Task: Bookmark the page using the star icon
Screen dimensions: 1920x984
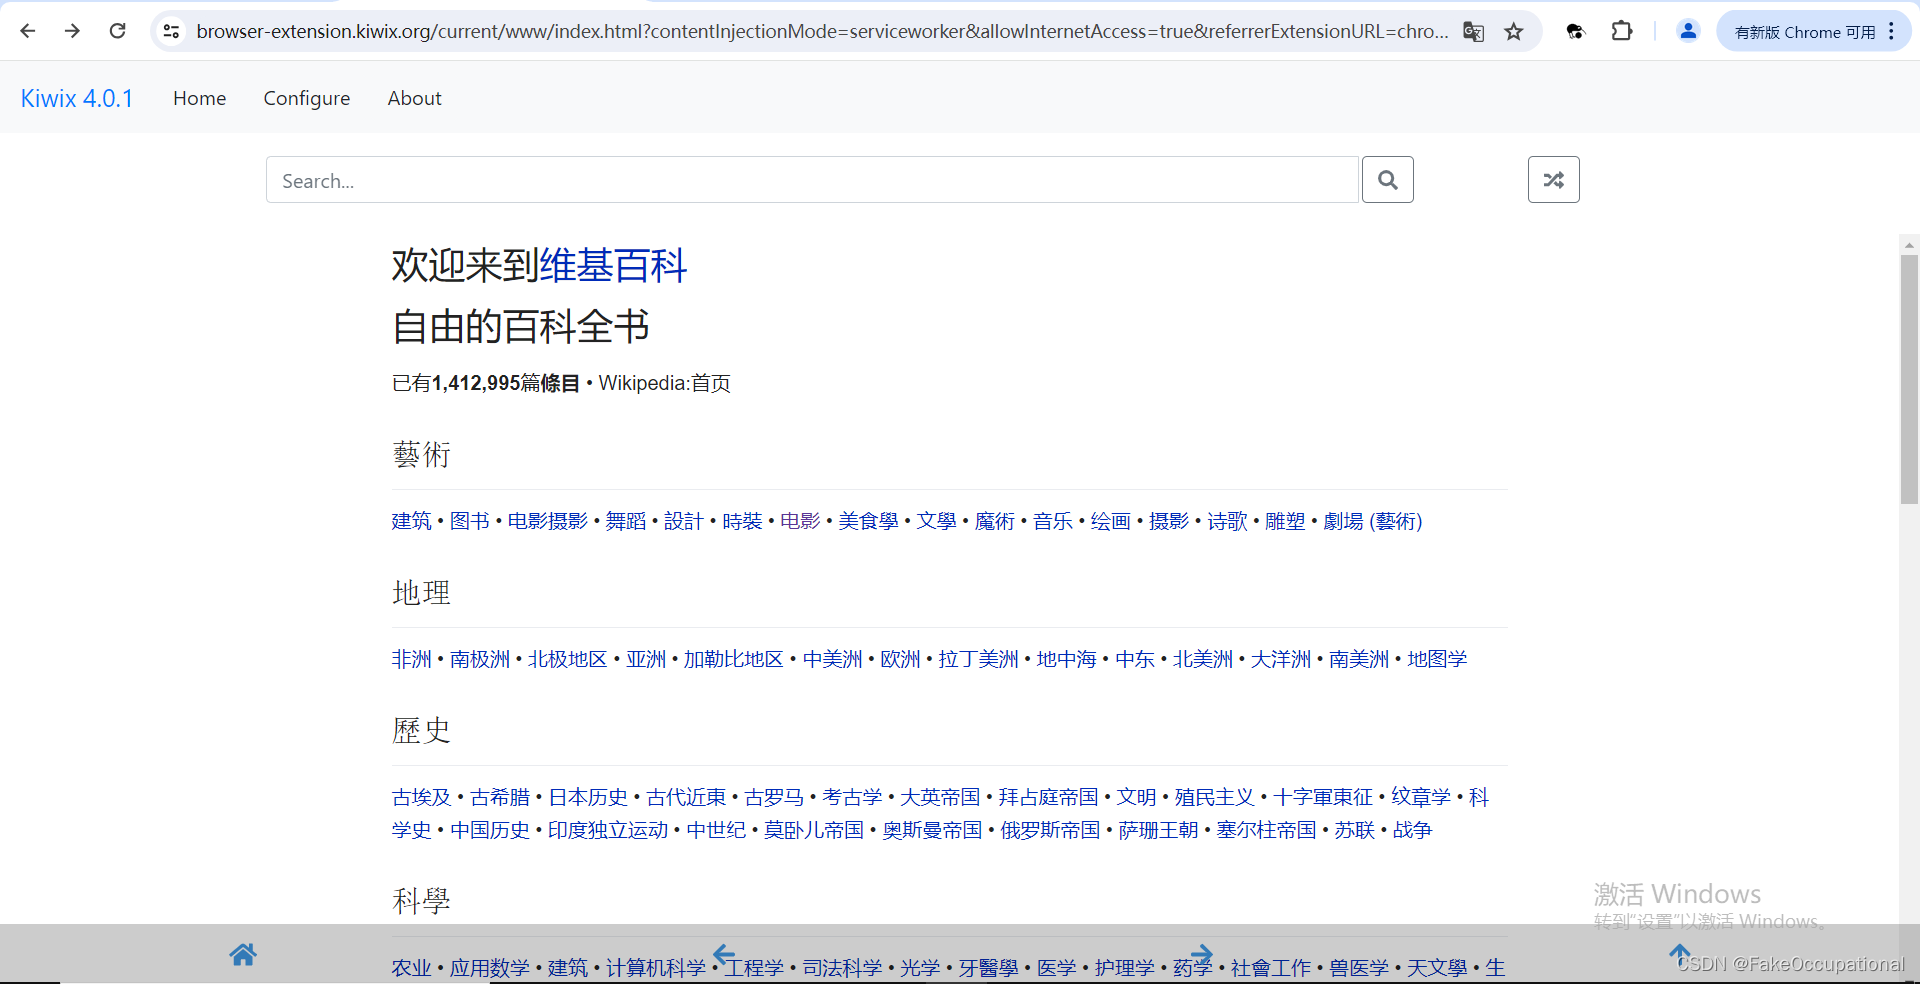Action: click(x=1514, y=31)
